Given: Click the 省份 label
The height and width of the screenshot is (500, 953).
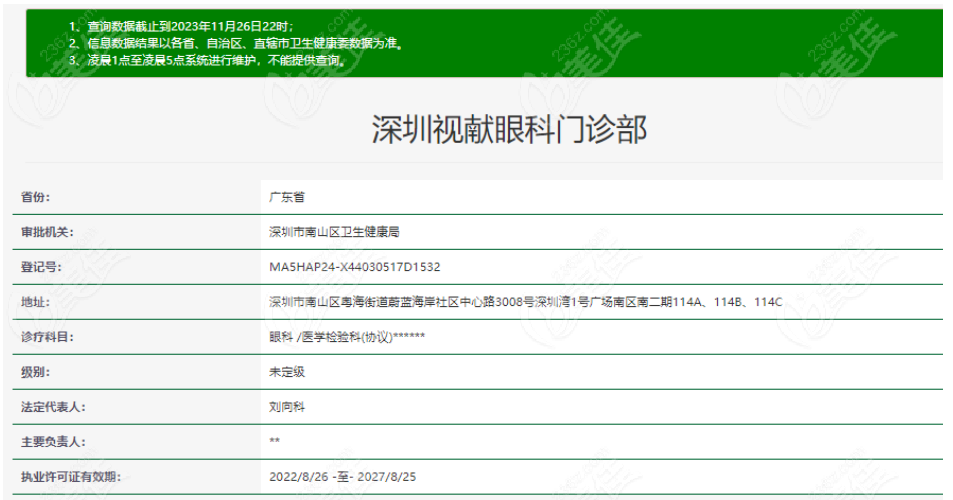Looking at the screenshot, I should 35,197.
